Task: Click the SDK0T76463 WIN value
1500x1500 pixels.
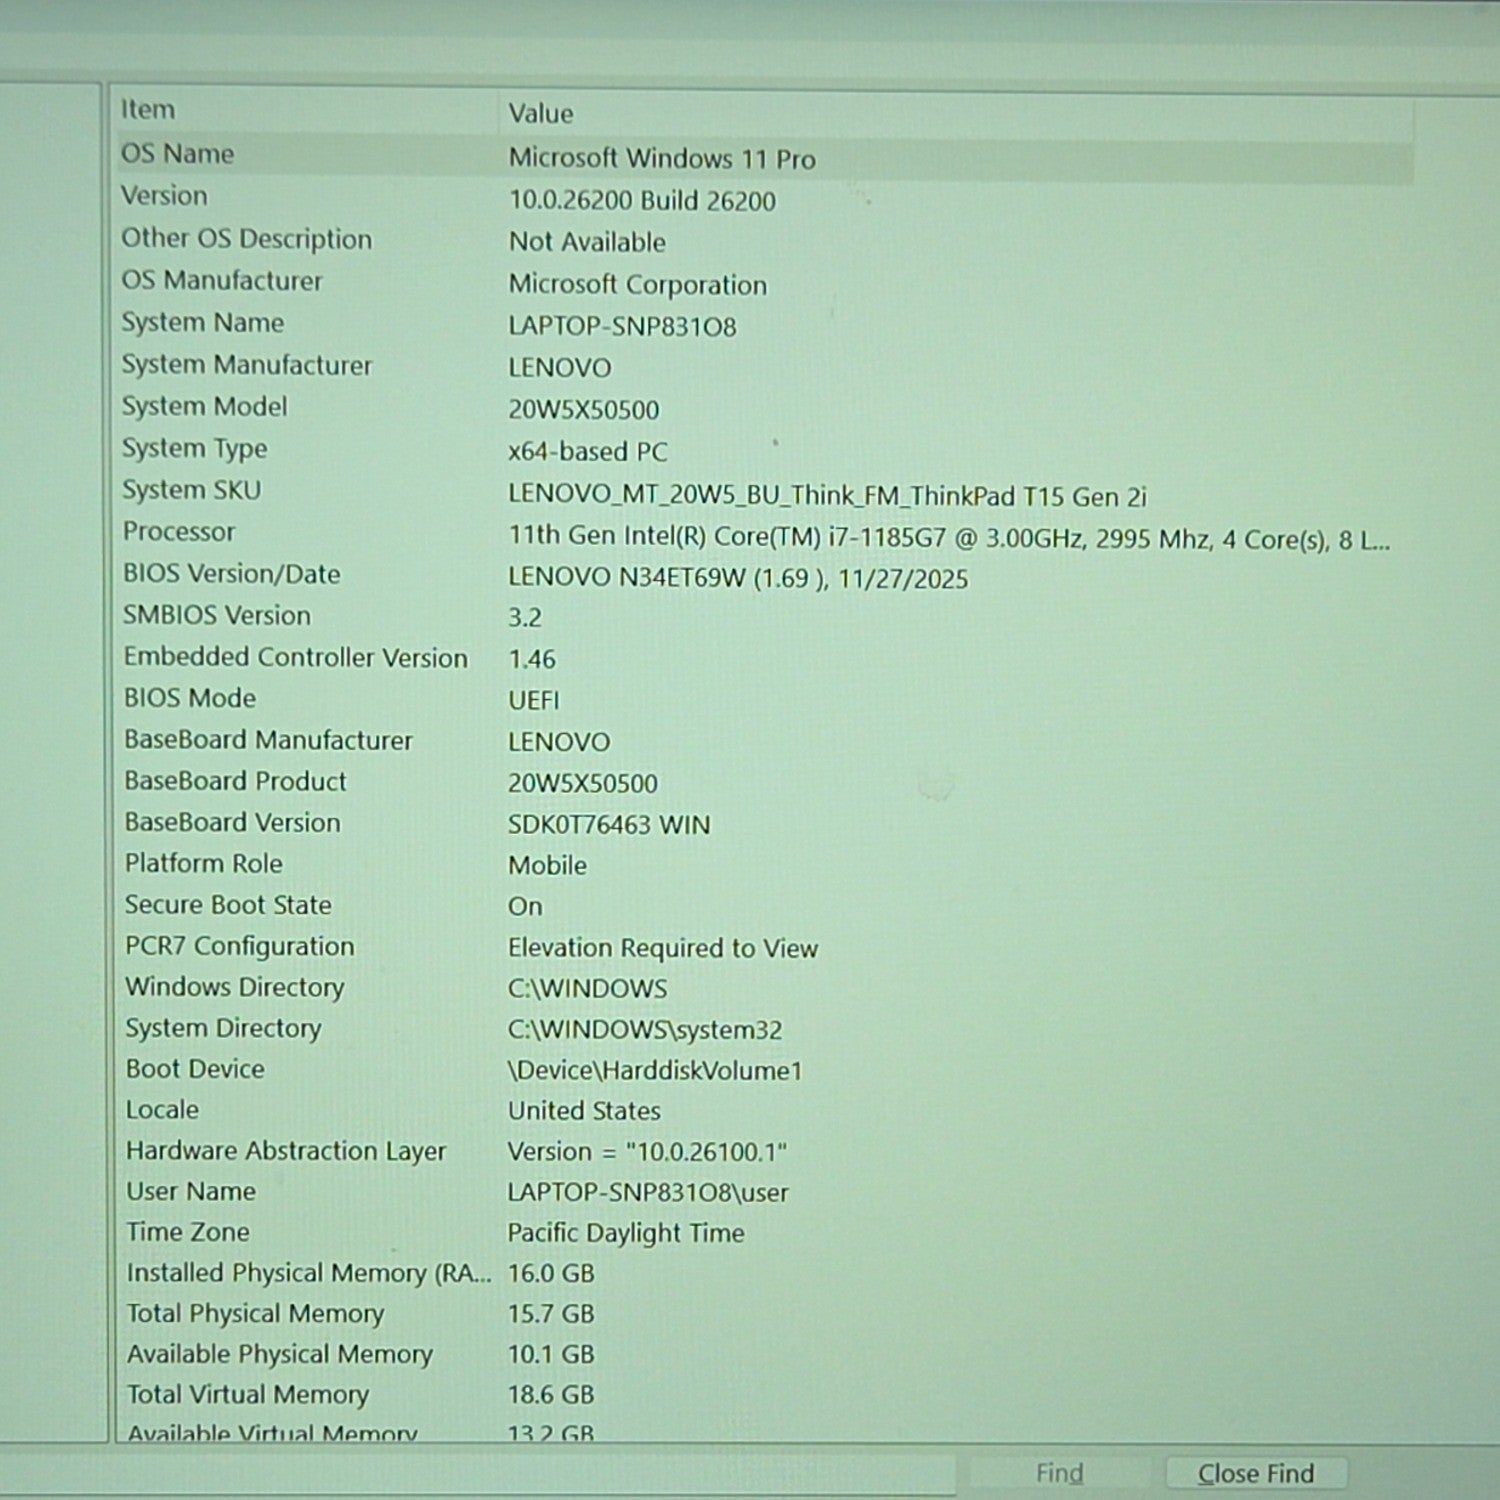Action: pyautogui.click(x=609, y=825)
